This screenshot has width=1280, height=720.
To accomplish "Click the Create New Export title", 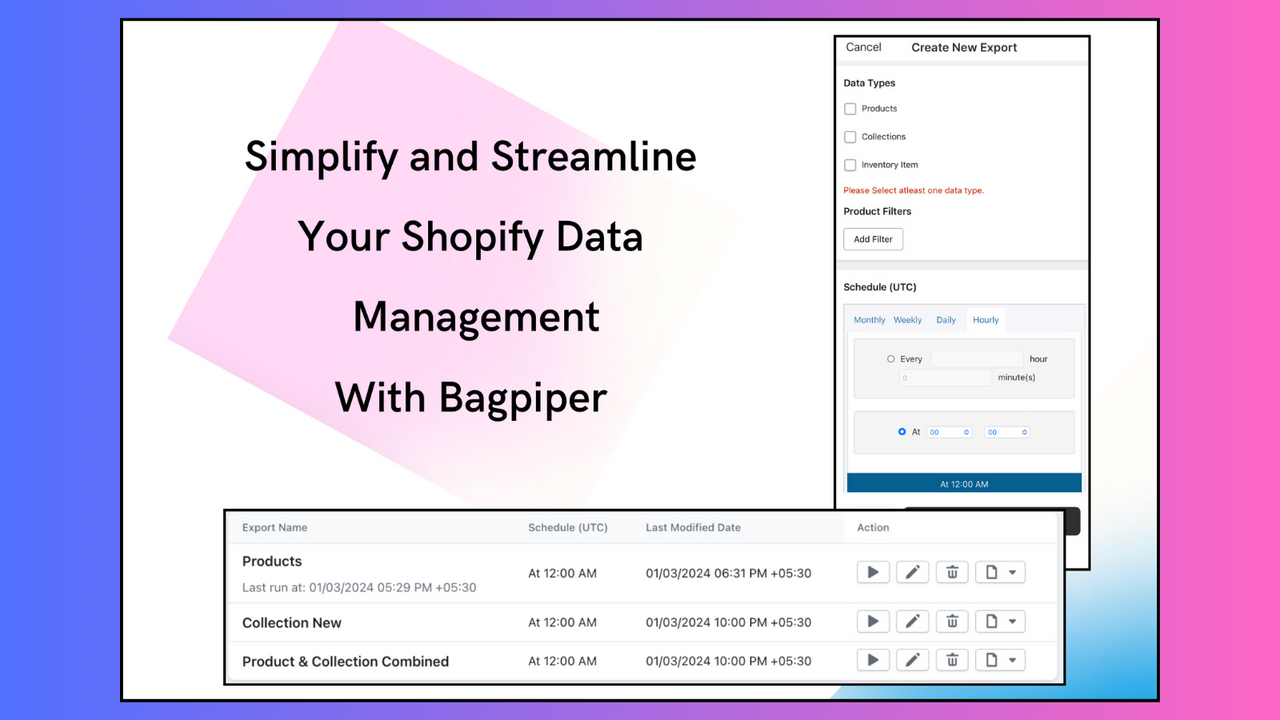I will pos(964,47).
